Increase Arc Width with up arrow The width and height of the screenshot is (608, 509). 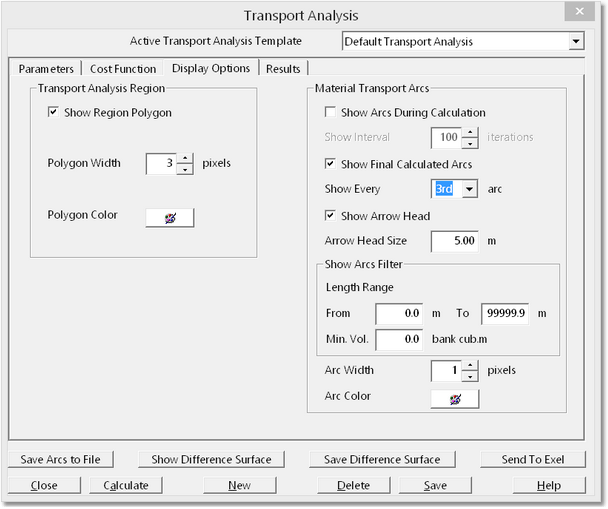[470, 365]
